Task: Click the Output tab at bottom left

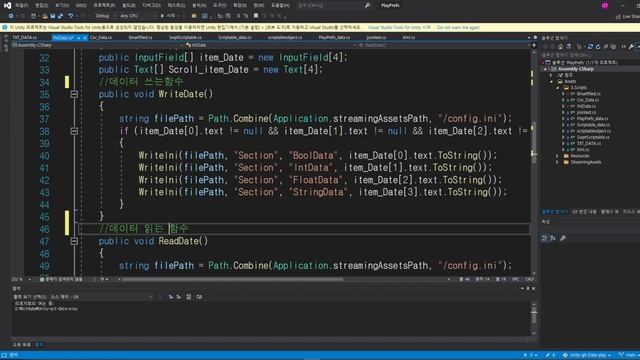Action: (x=39, y=345)
